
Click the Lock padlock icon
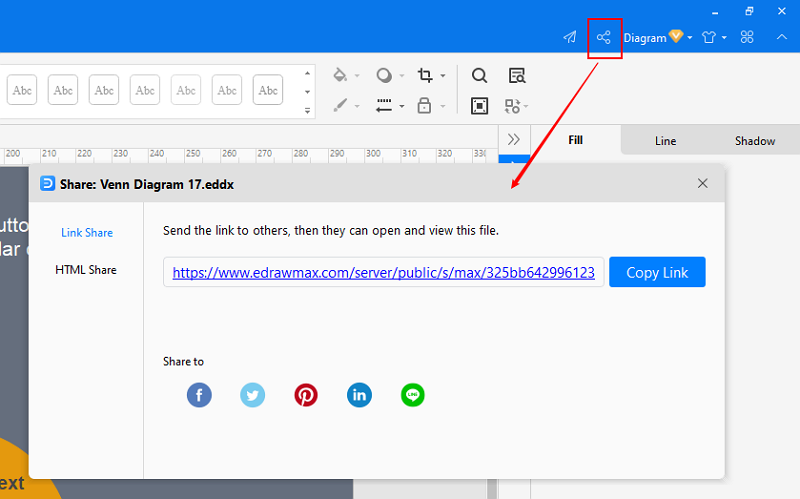coord(424,106)
